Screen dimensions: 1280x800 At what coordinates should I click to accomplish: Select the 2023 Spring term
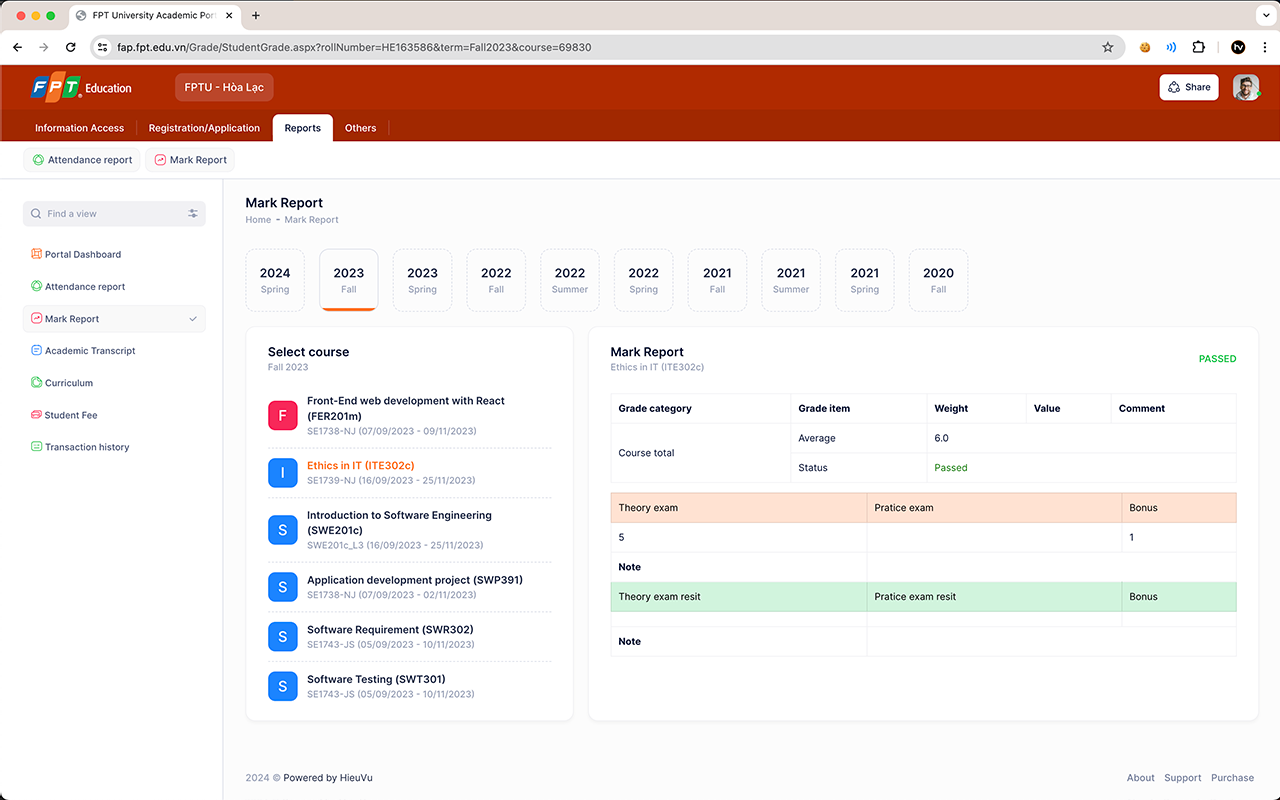(x=422, y=280)
